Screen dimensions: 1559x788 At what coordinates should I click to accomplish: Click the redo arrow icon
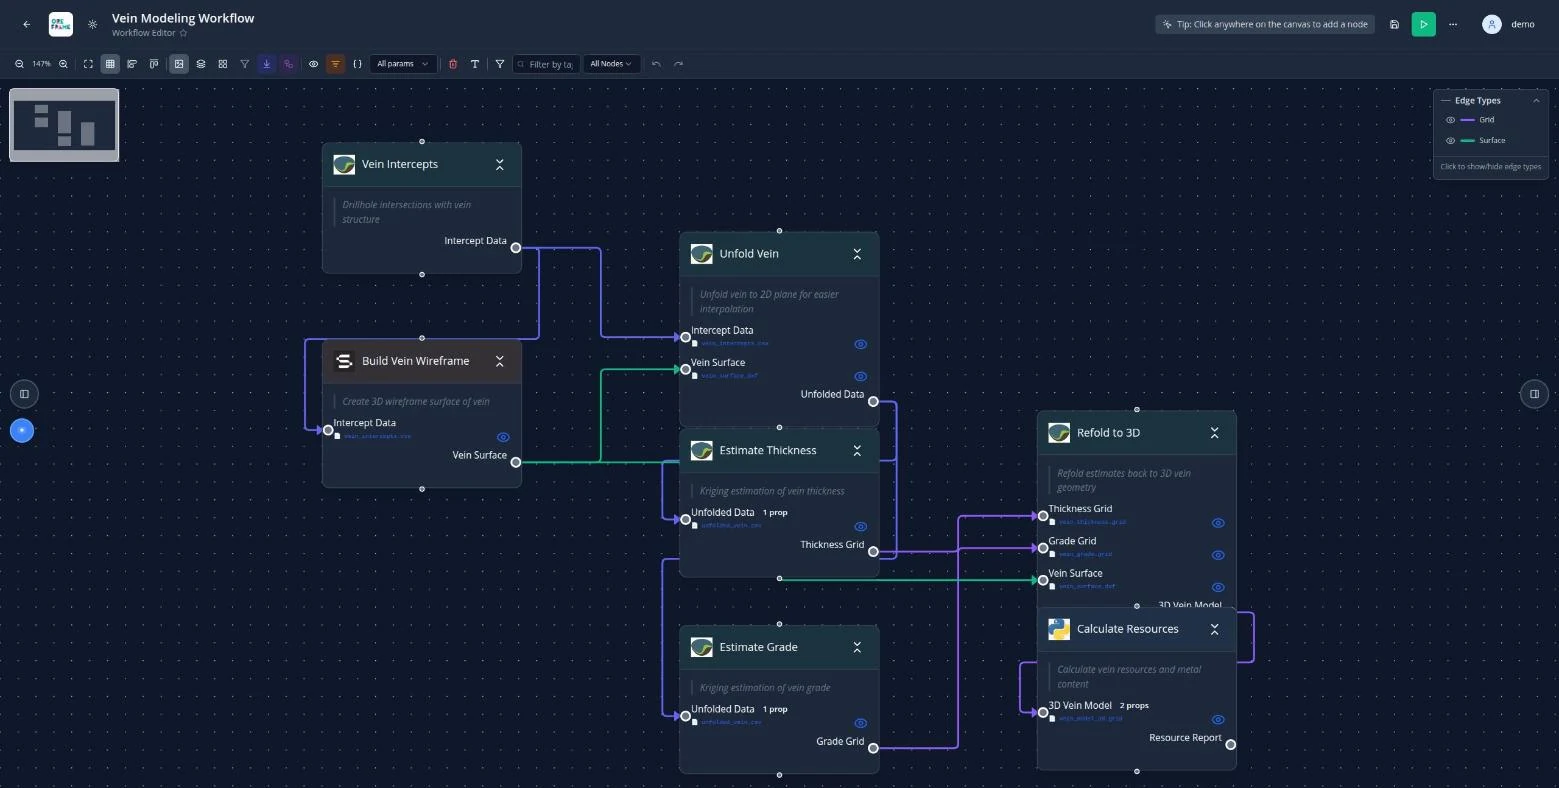pos(679,64)
